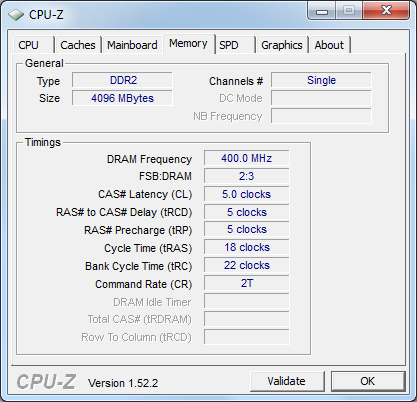Click the empty DRAM Idle Timer field
This screenshot has width=417, height=402.
click(247, 301)
